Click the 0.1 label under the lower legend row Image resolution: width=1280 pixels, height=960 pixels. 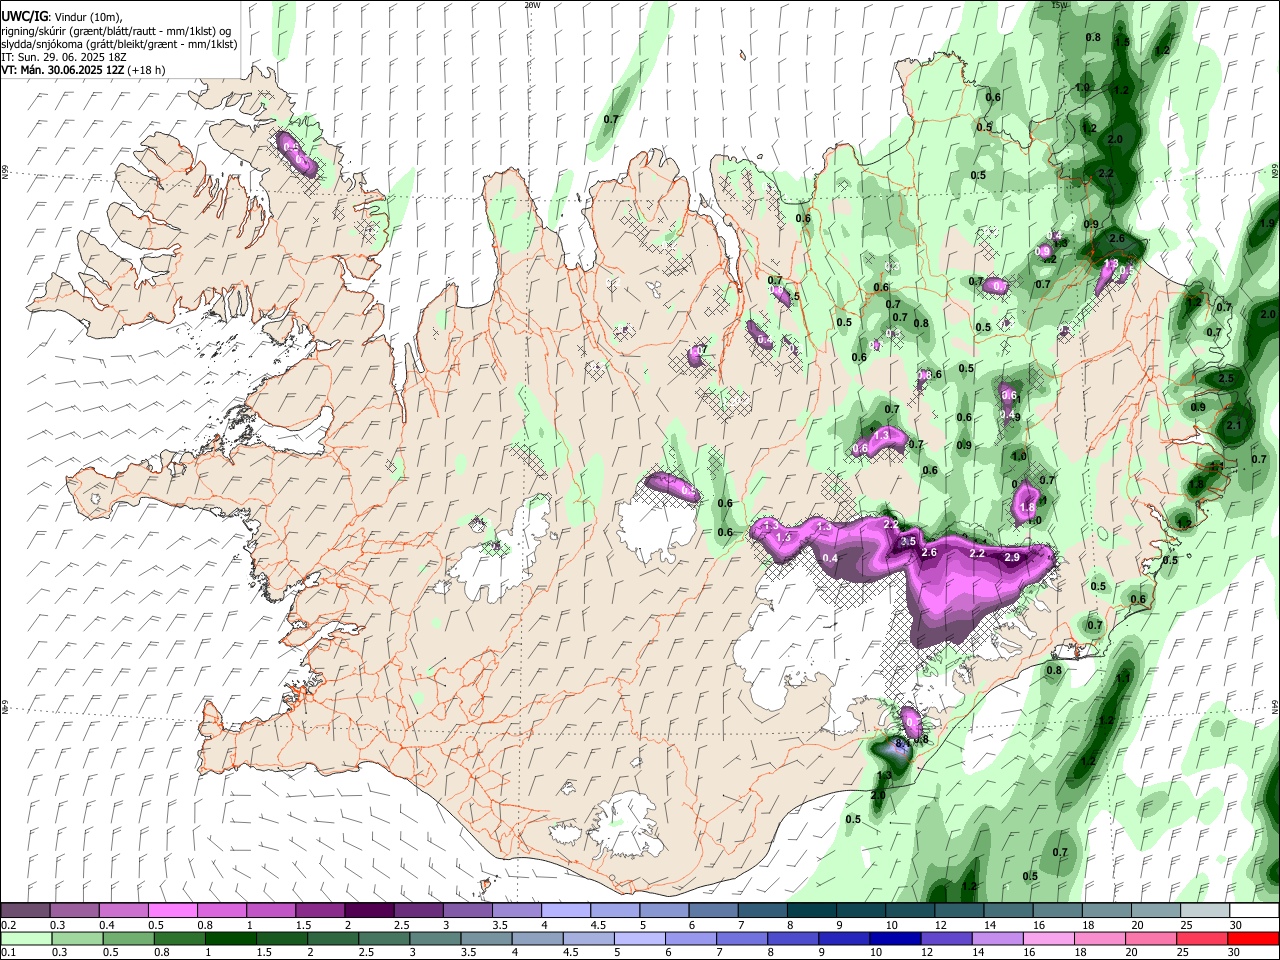(x=8, y=952)
